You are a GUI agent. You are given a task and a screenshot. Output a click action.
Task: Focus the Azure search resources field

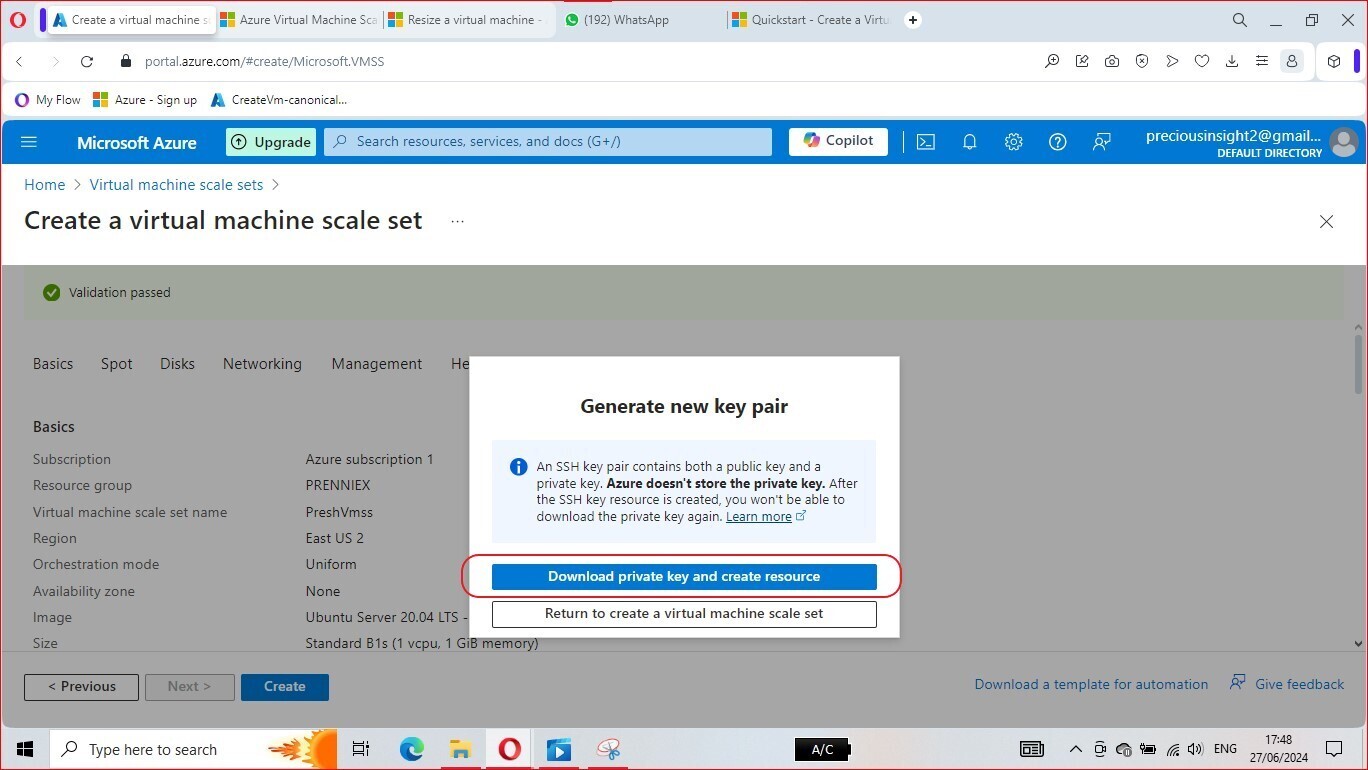pyautogui.click(x=549, y=142)
